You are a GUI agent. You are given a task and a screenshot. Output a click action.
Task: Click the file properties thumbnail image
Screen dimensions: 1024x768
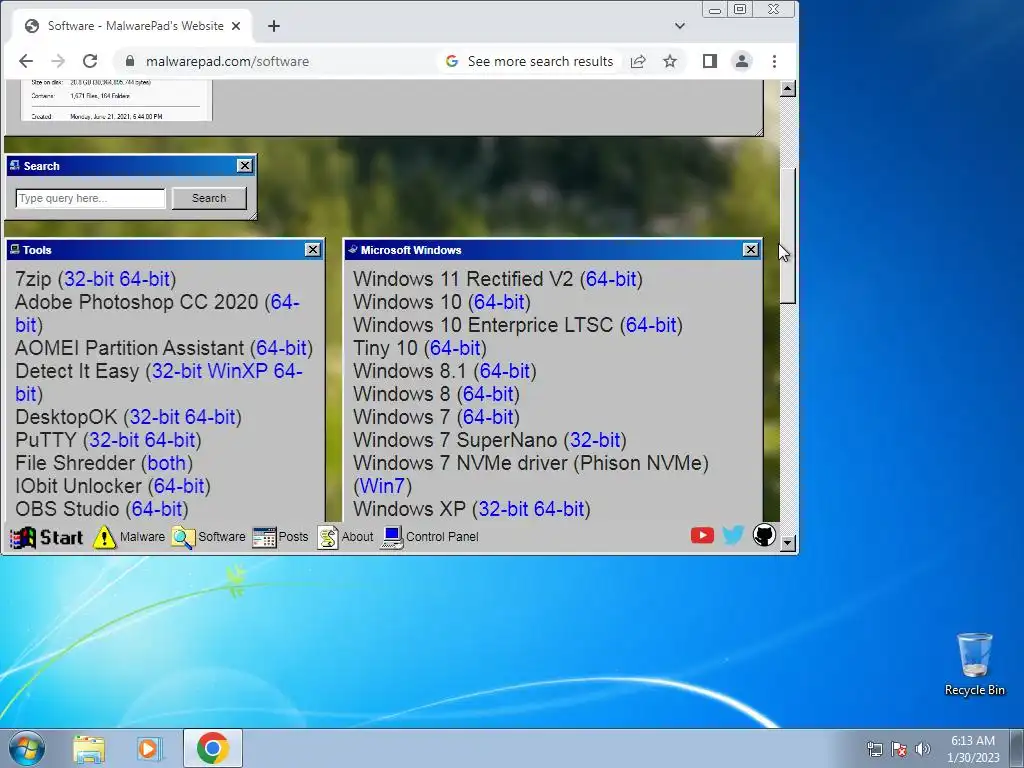pos(116,101)
